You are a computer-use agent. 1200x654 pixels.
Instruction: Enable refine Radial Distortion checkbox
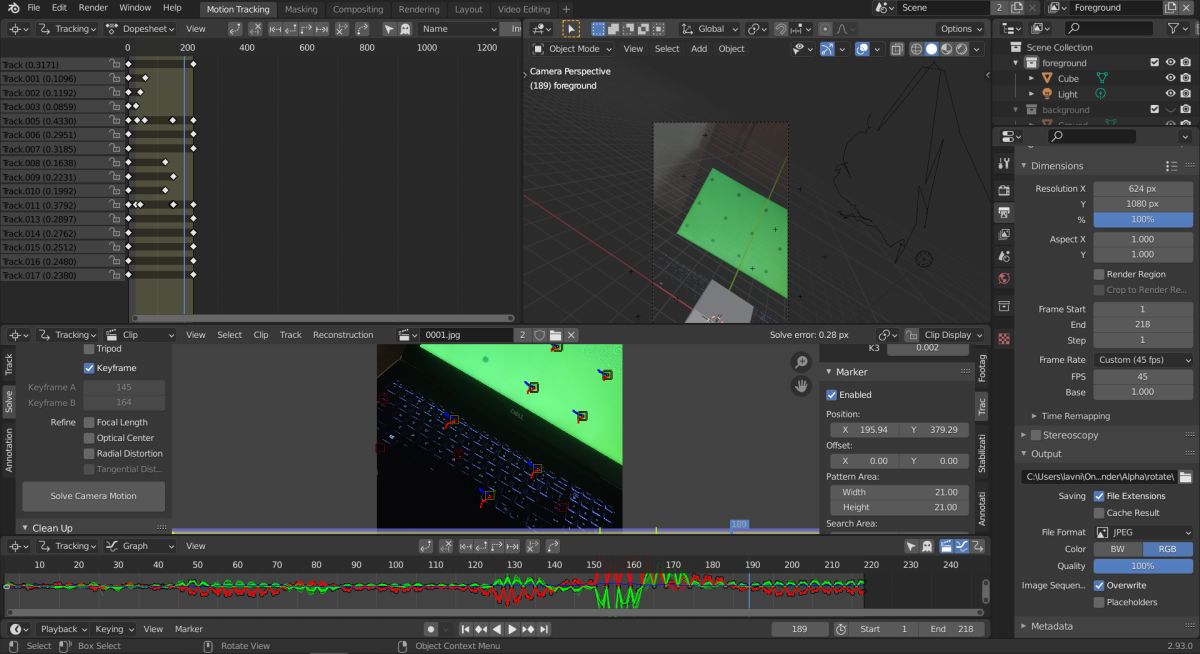pos(89,453)
